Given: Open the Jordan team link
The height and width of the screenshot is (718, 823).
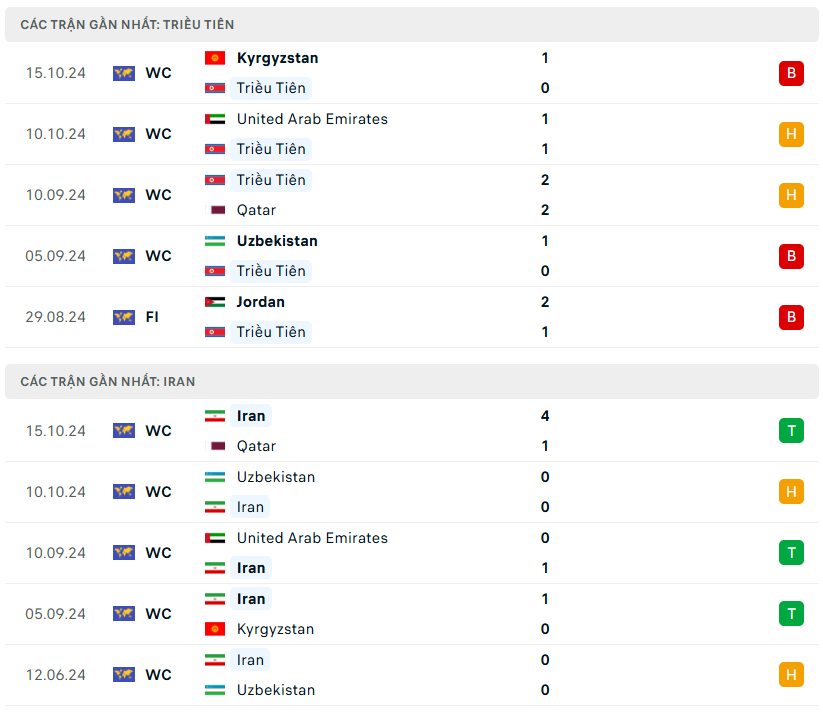Looking at the screenshot, I should point(260,302).
